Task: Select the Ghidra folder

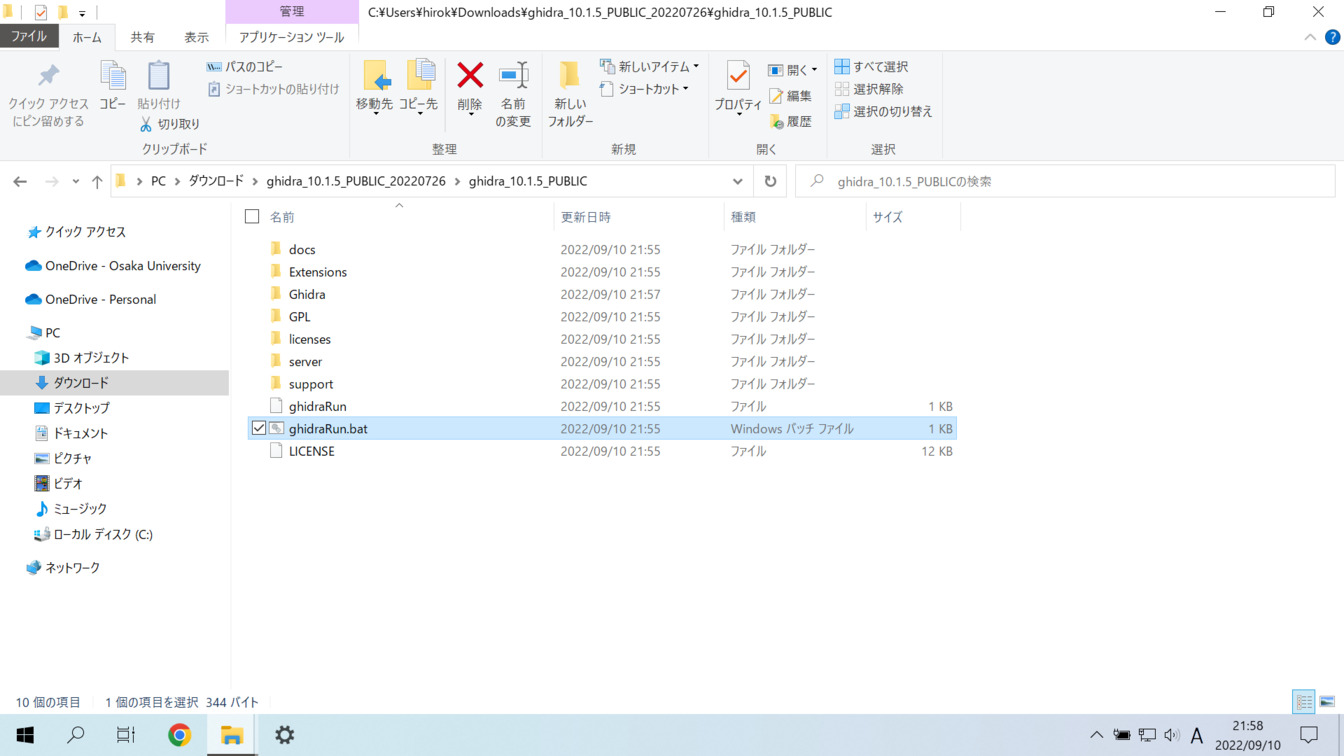Action: [306, 294]
